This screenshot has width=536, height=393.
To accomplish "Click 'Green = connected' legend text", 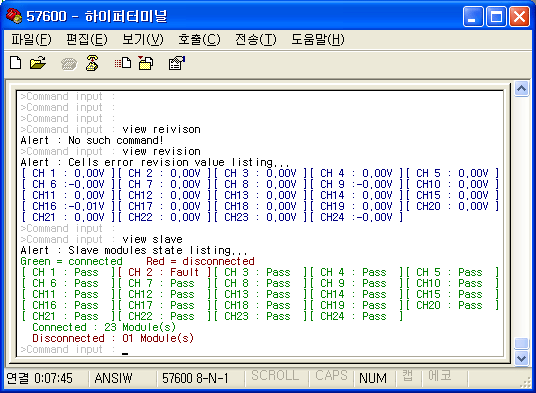I will (x=71, y=261).
